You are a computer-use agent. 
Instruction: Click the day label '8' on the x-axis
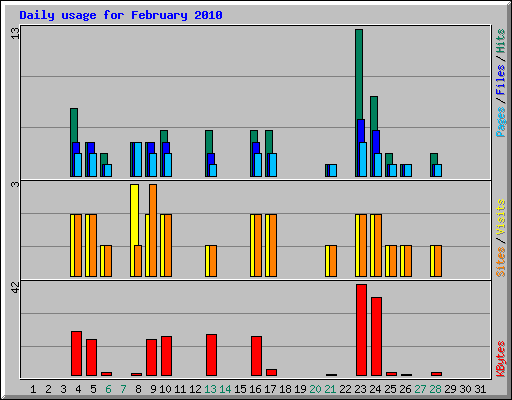coord(138,389)
